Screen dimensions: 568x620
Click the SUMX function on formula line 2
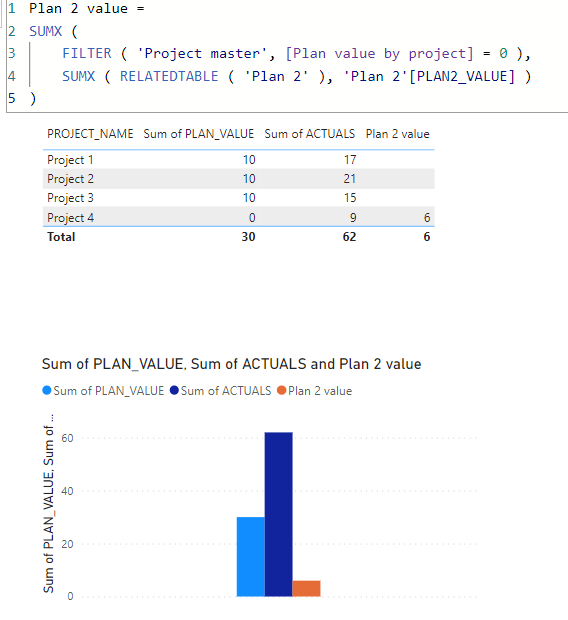tap(45, 31)
